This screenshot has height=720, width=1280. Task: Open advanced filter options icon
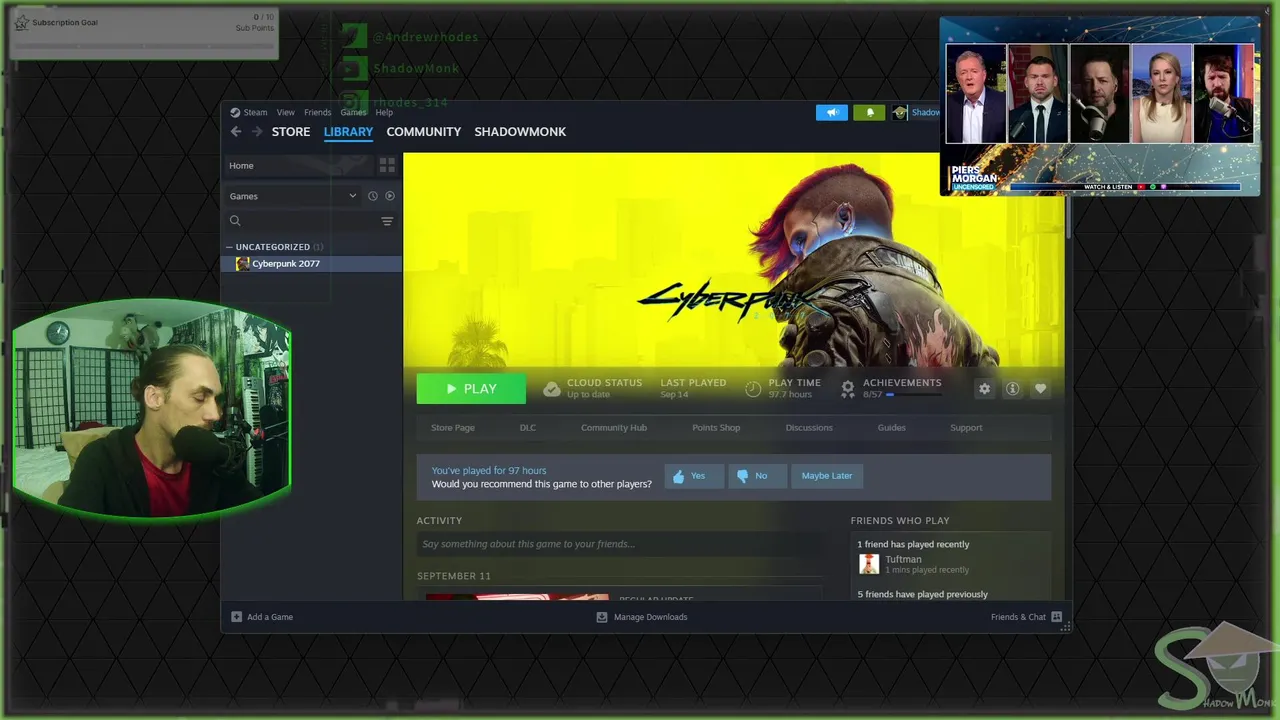[387, 221]
